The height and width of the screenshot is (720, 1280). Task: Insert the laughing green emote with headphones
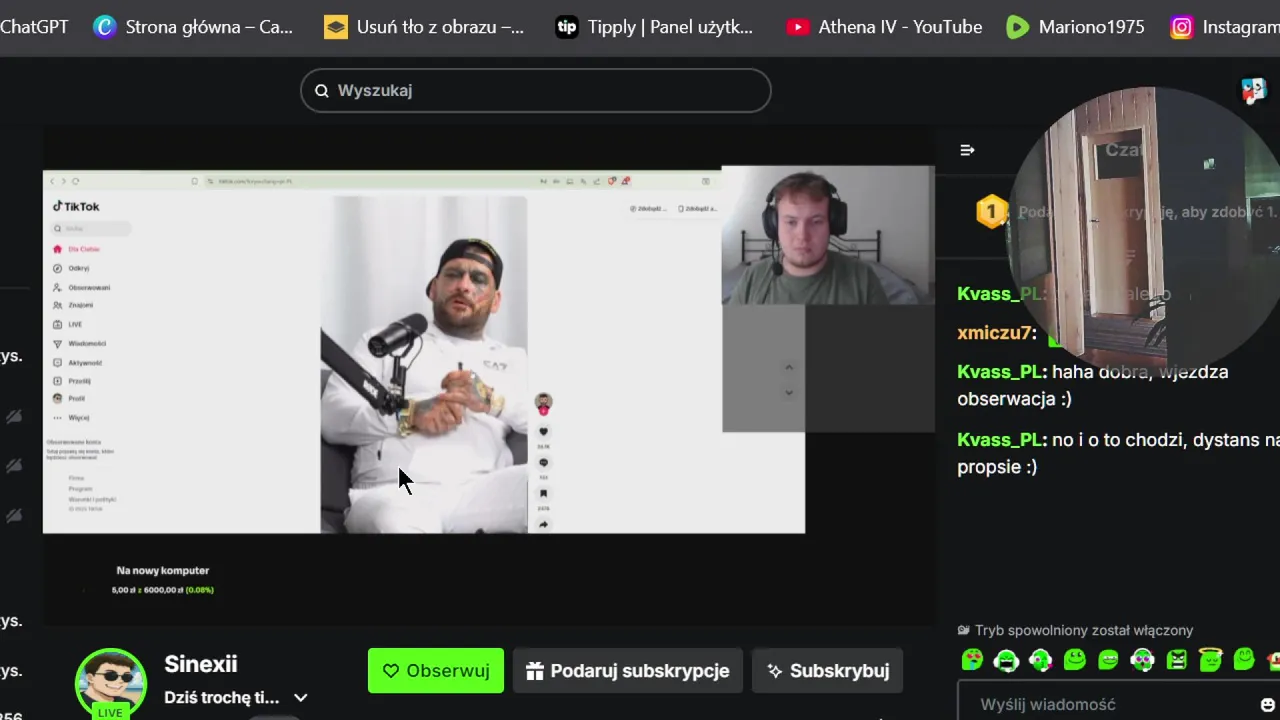pos(1006,660)
